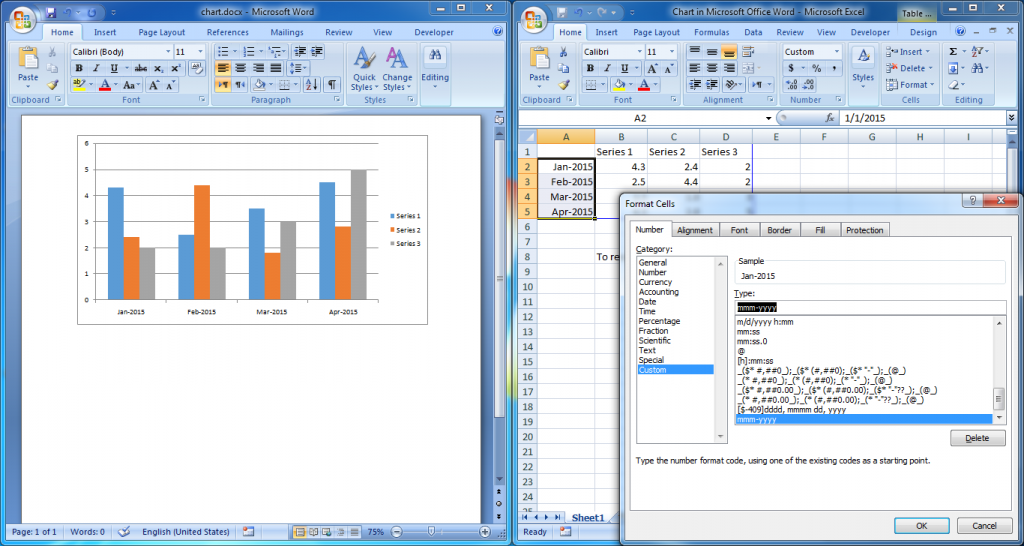
Task: Open Border tab in Format Cells dialog
Action: point(779,230)
